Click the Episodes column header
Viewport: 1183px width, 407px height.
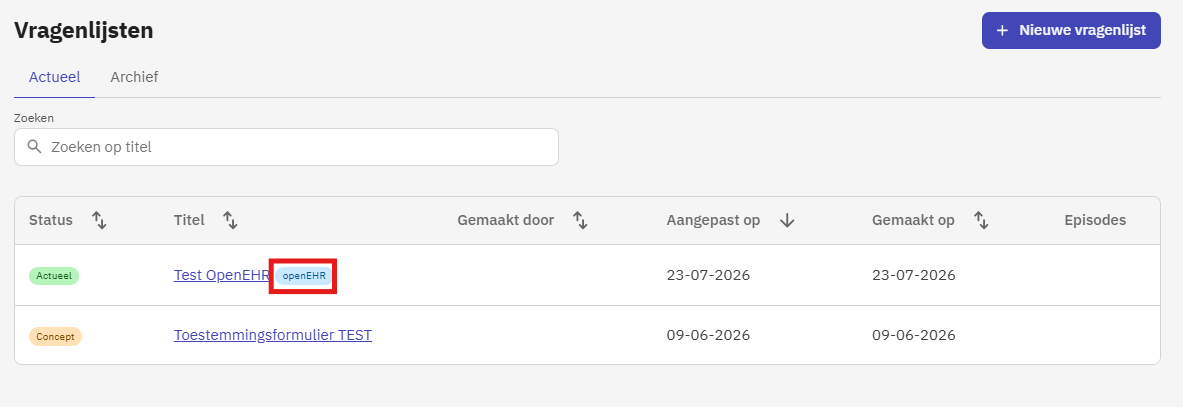1095,220
